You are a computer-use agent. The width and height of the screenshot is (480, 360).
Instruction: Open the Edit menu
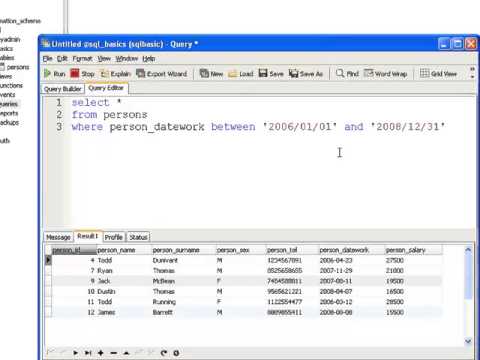tap(62, 59)
